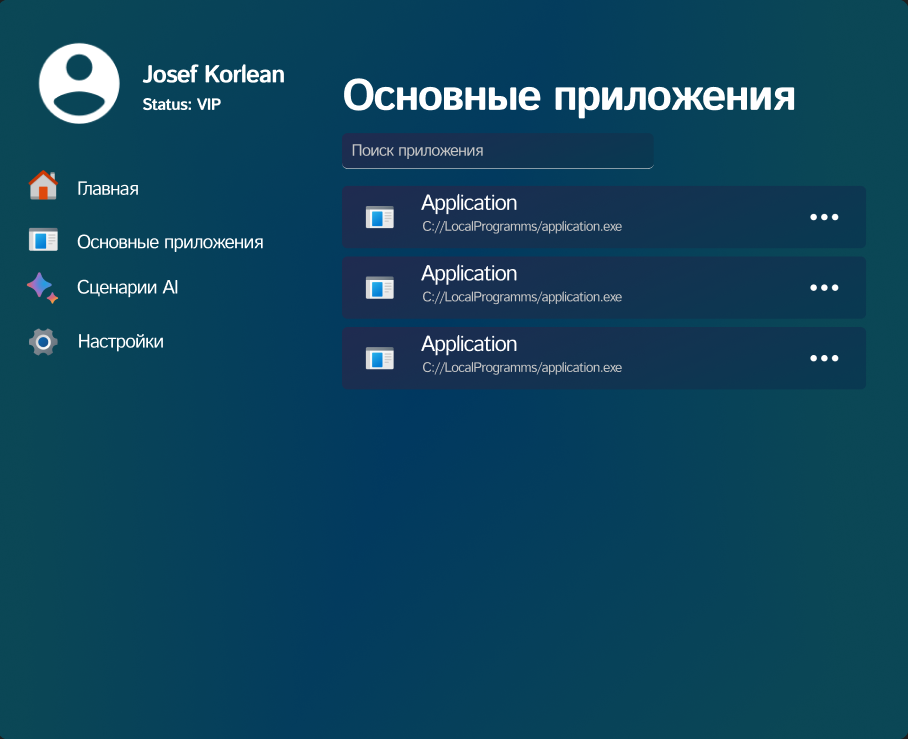The width and height of the screenshot is (908, 739).
Task: Open the options menu of the first Application
Action: pos(824,216)
